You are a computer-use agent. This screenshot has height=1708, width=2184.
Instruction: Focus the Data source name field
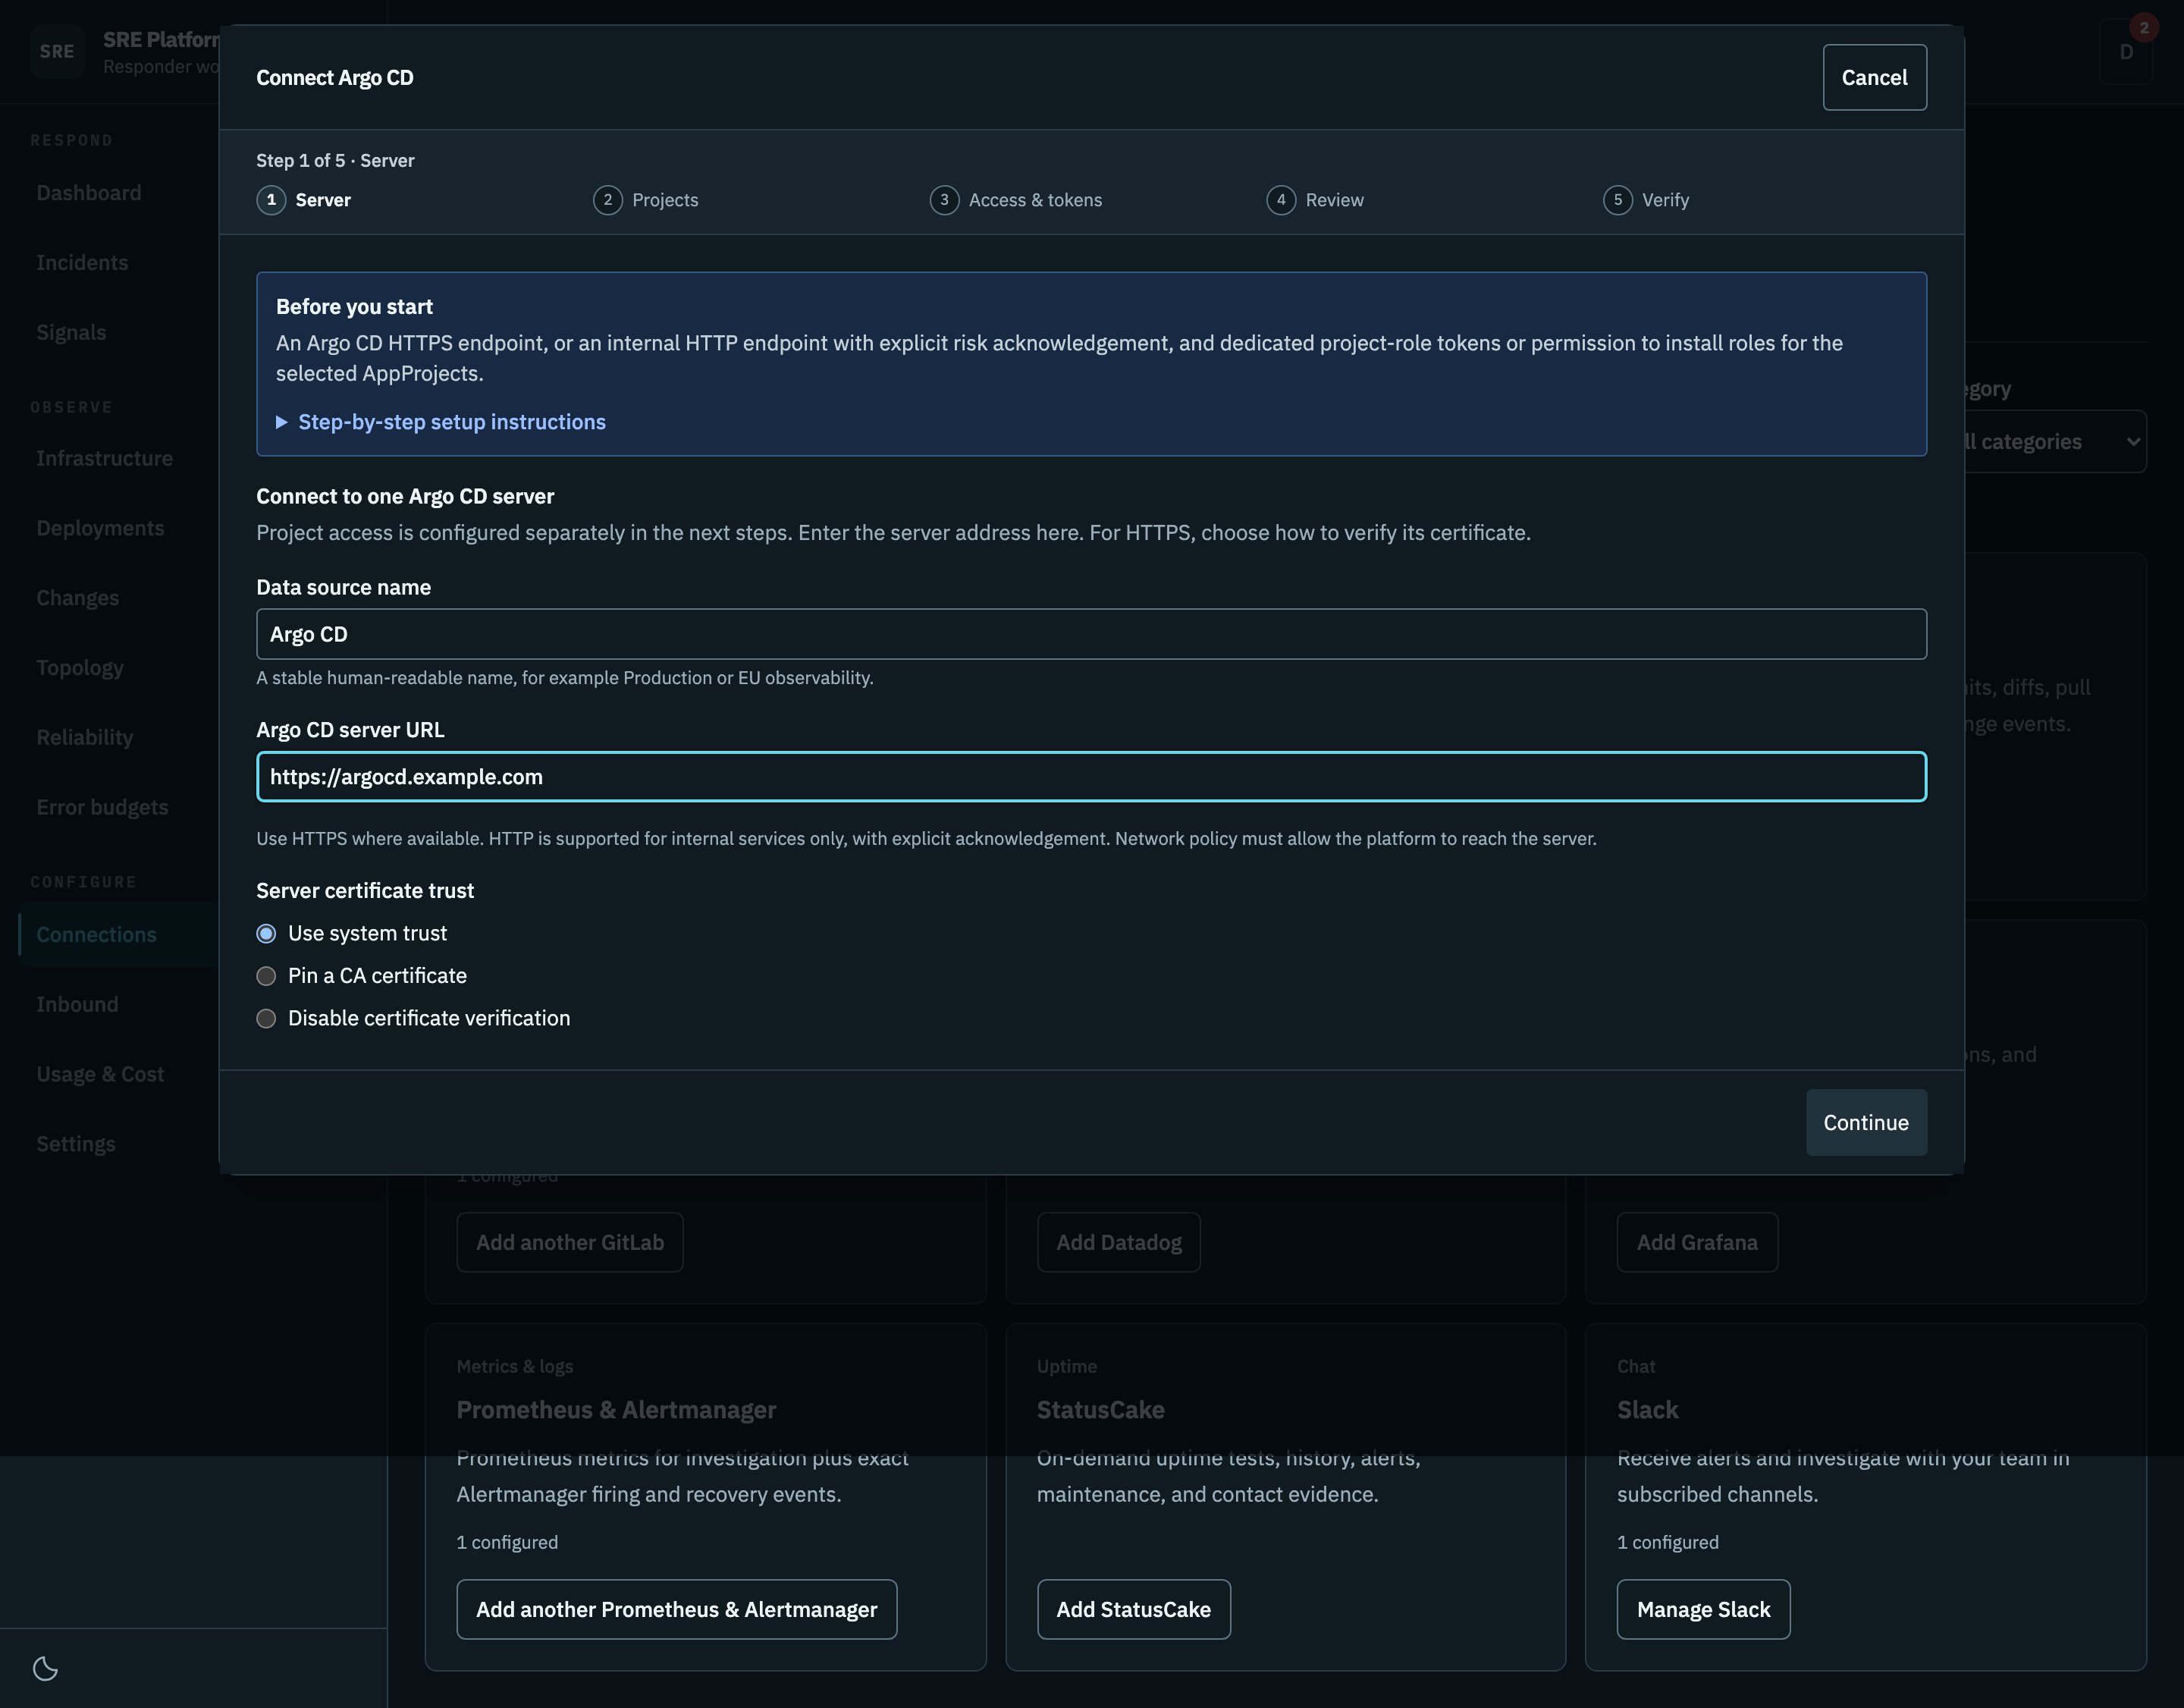1091,634
